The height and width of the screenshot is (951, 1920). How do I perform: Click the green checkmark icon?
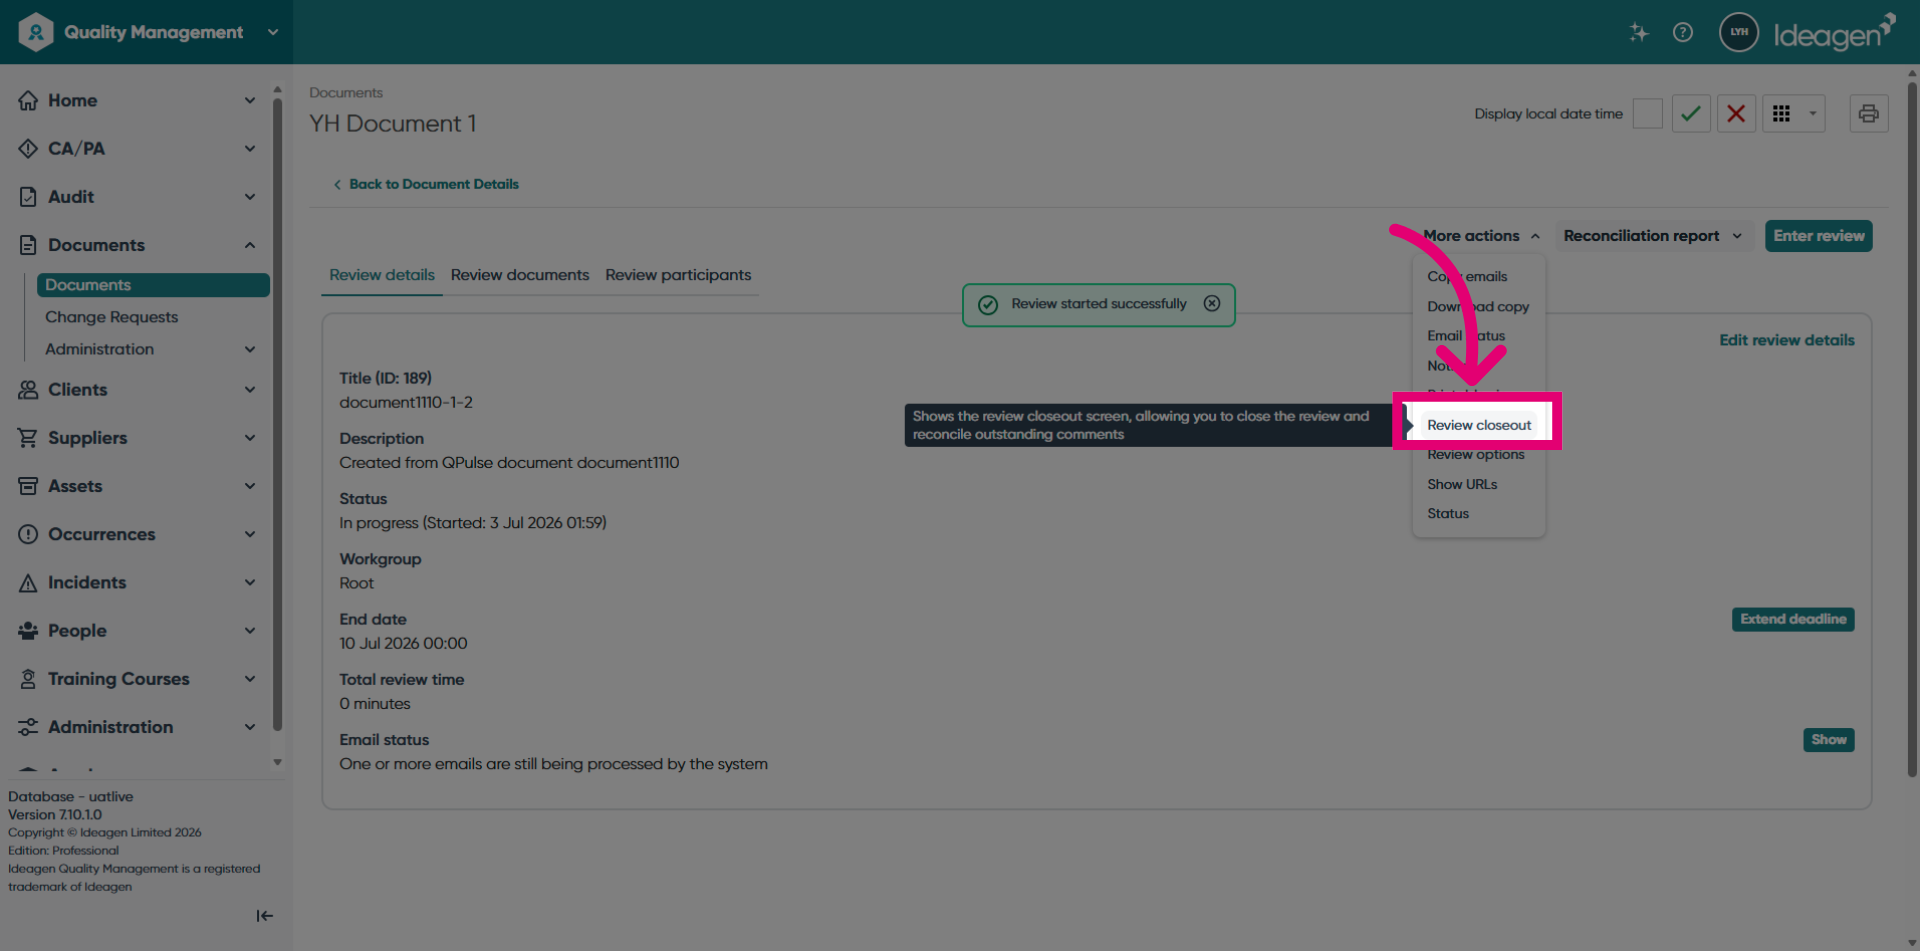(x=1691, y=114)
